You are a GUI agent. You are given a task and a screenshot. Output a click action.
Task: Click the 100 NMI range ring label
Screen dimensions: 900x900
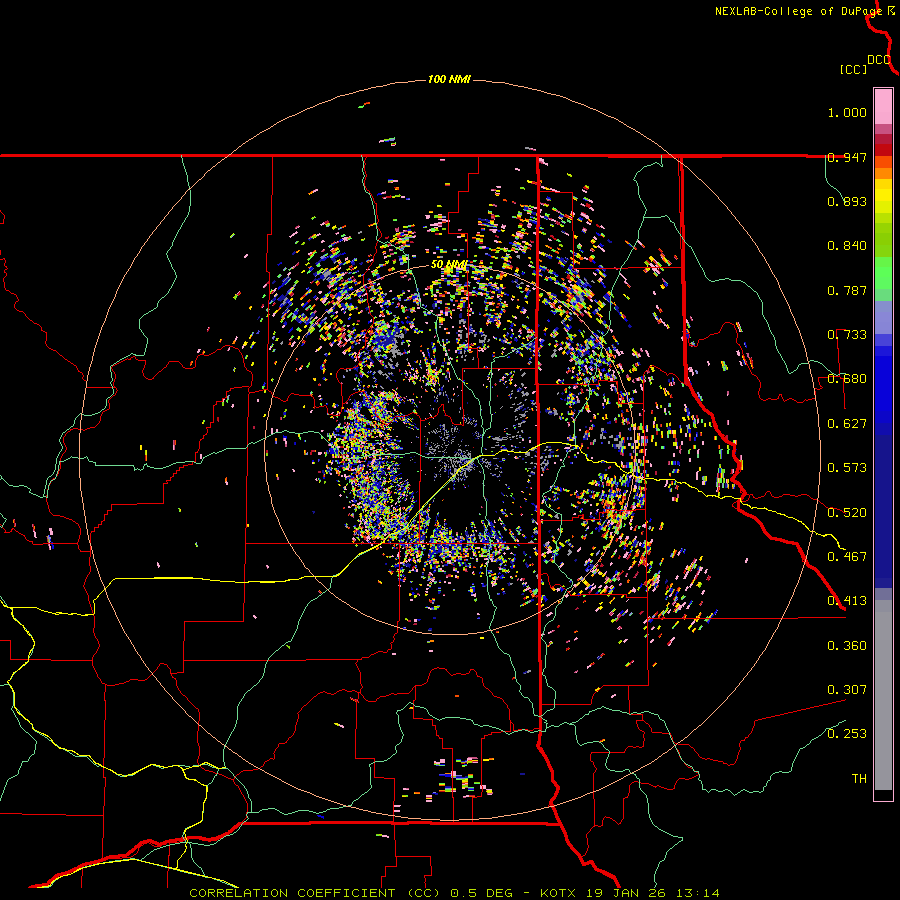coord(449,79)
